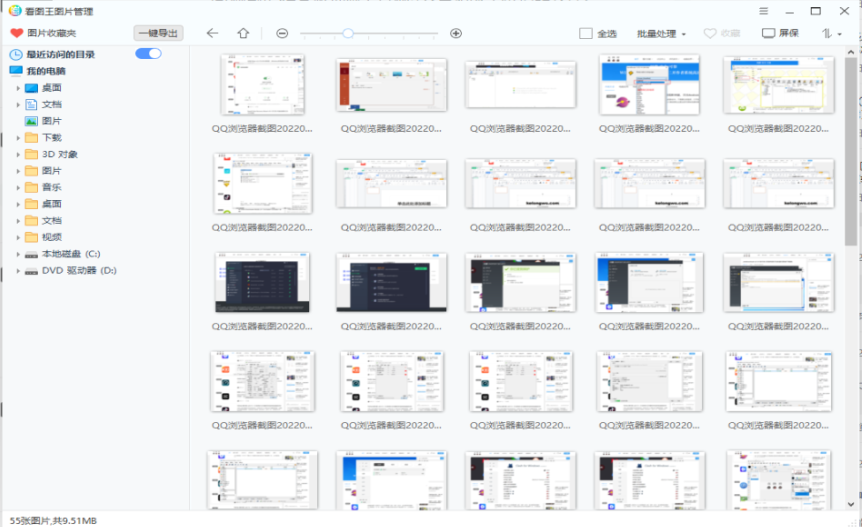This screenshot has width=862, height=527.
Task: Check the 全选 select all checkbox
Action: click(585, 34)
